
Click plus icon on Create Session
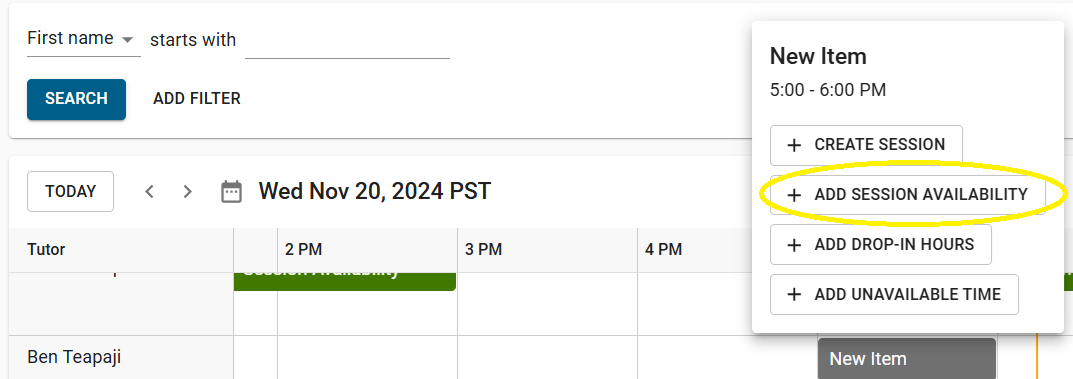click(x=794, y=145)
